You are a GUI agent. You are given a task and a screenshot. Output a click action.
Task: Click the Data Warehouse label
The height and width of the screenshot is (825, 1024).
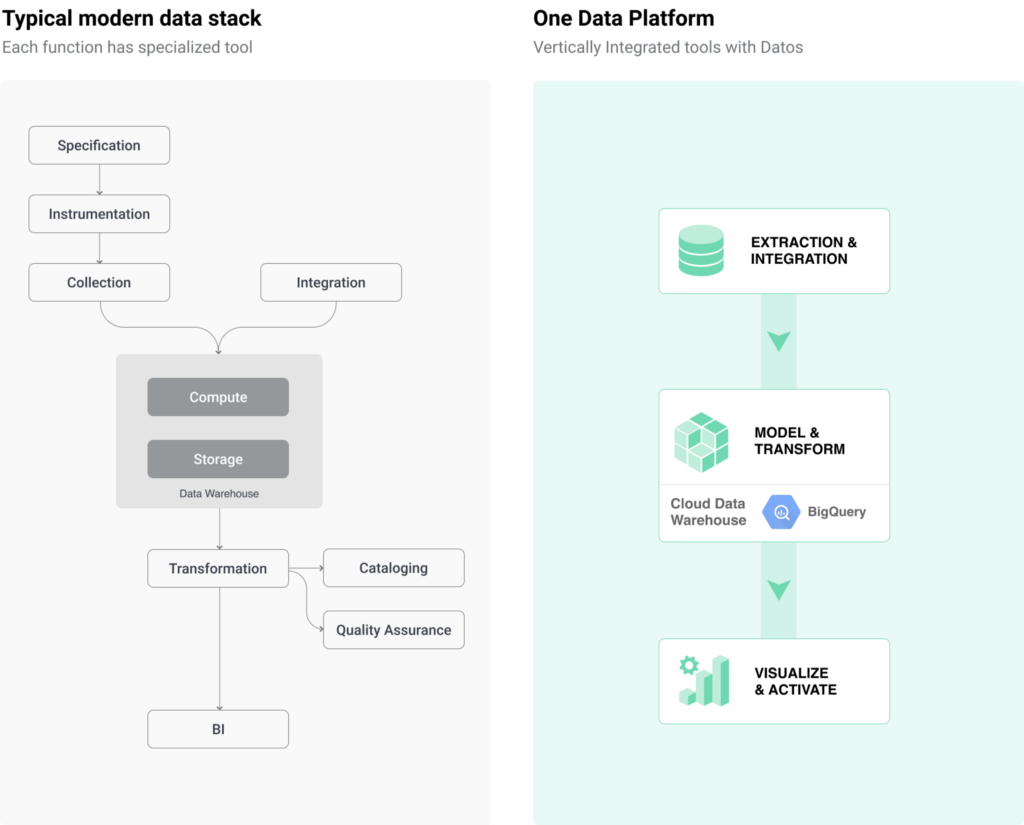(x=219, y=494)
